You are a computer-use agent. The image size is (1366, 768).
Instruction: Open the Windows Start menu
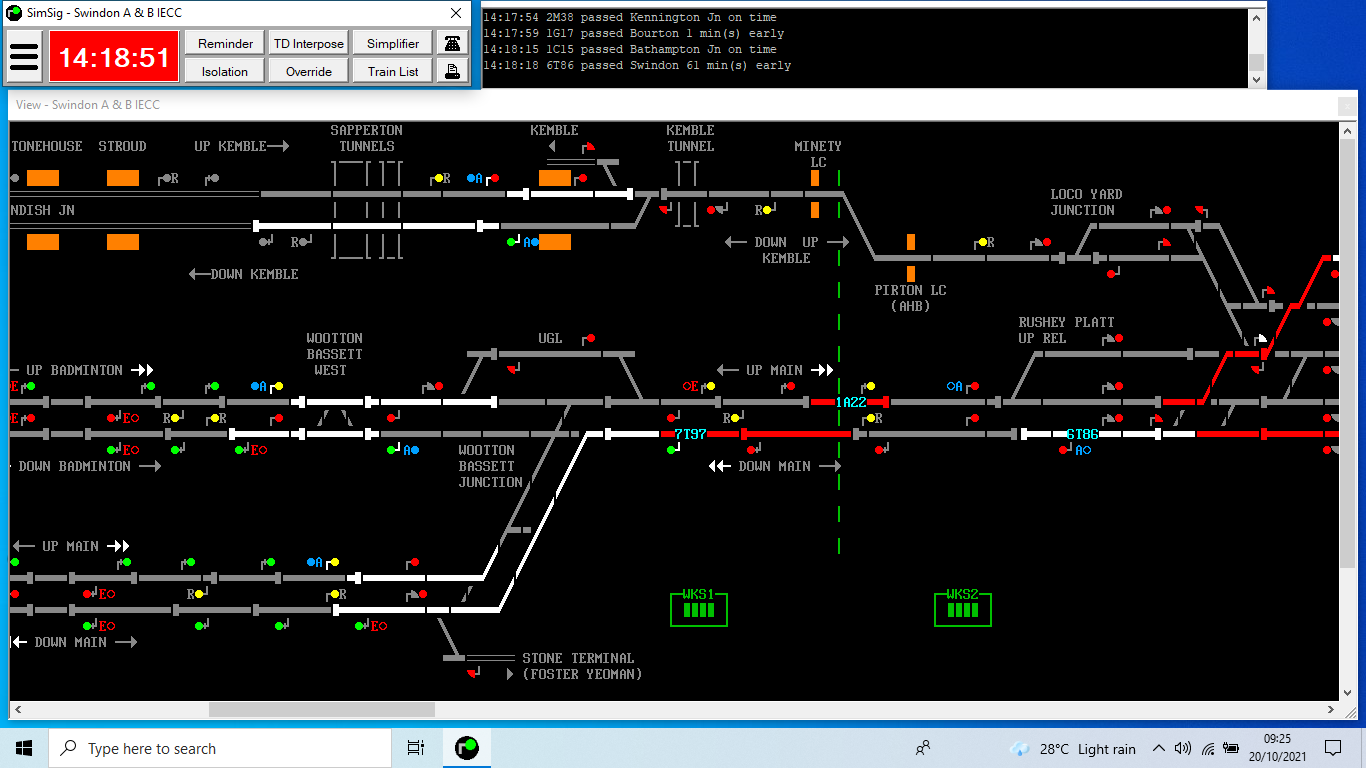pyautogui.click(x=24, y=748)
